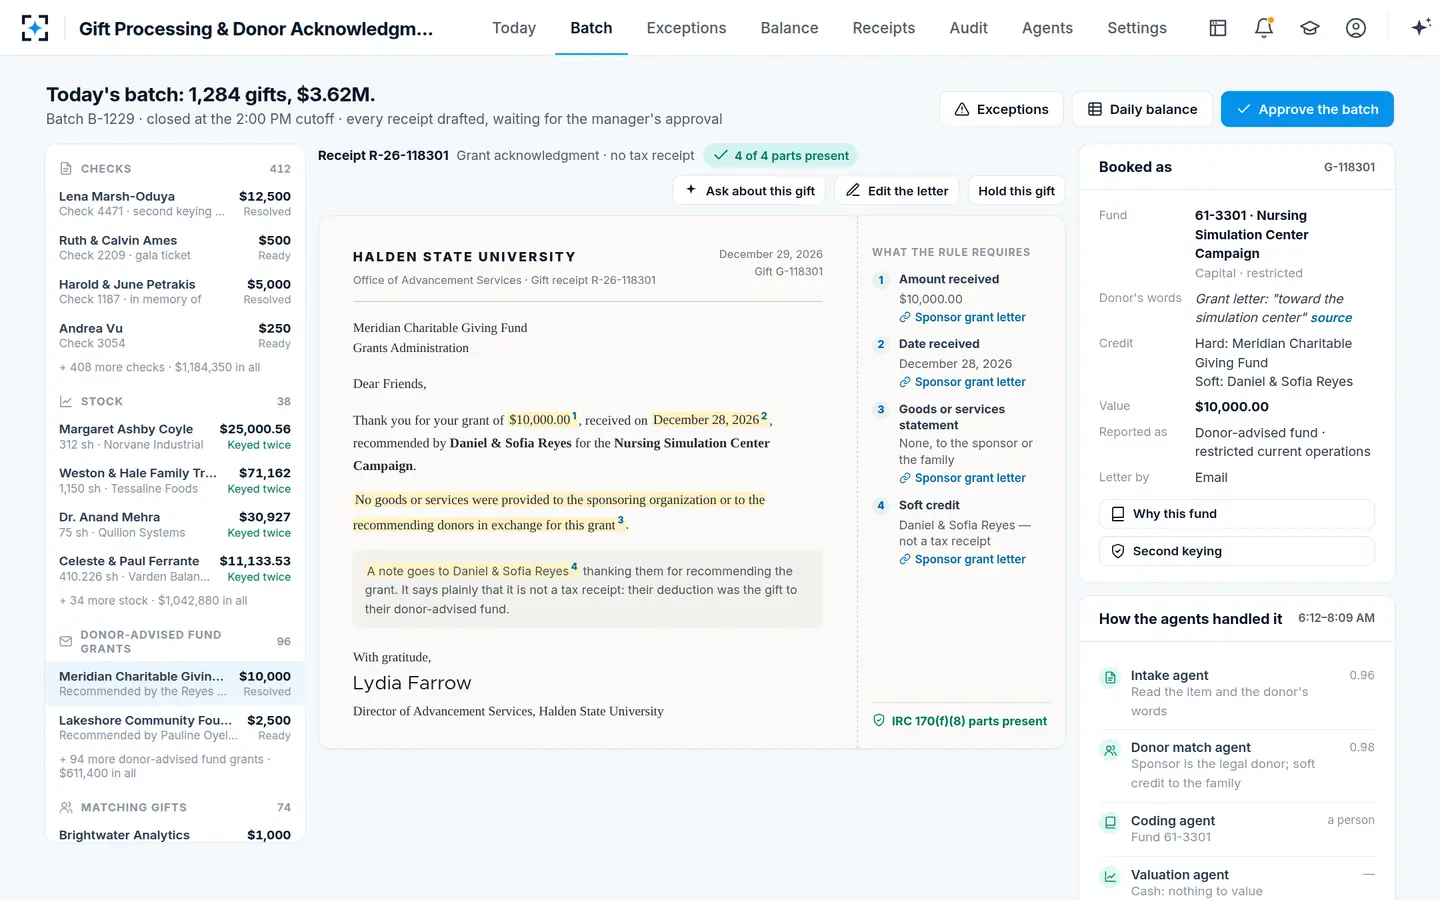
Task: Open the notifications bell
Action: pyautogui.click(x=1264, y=28)
